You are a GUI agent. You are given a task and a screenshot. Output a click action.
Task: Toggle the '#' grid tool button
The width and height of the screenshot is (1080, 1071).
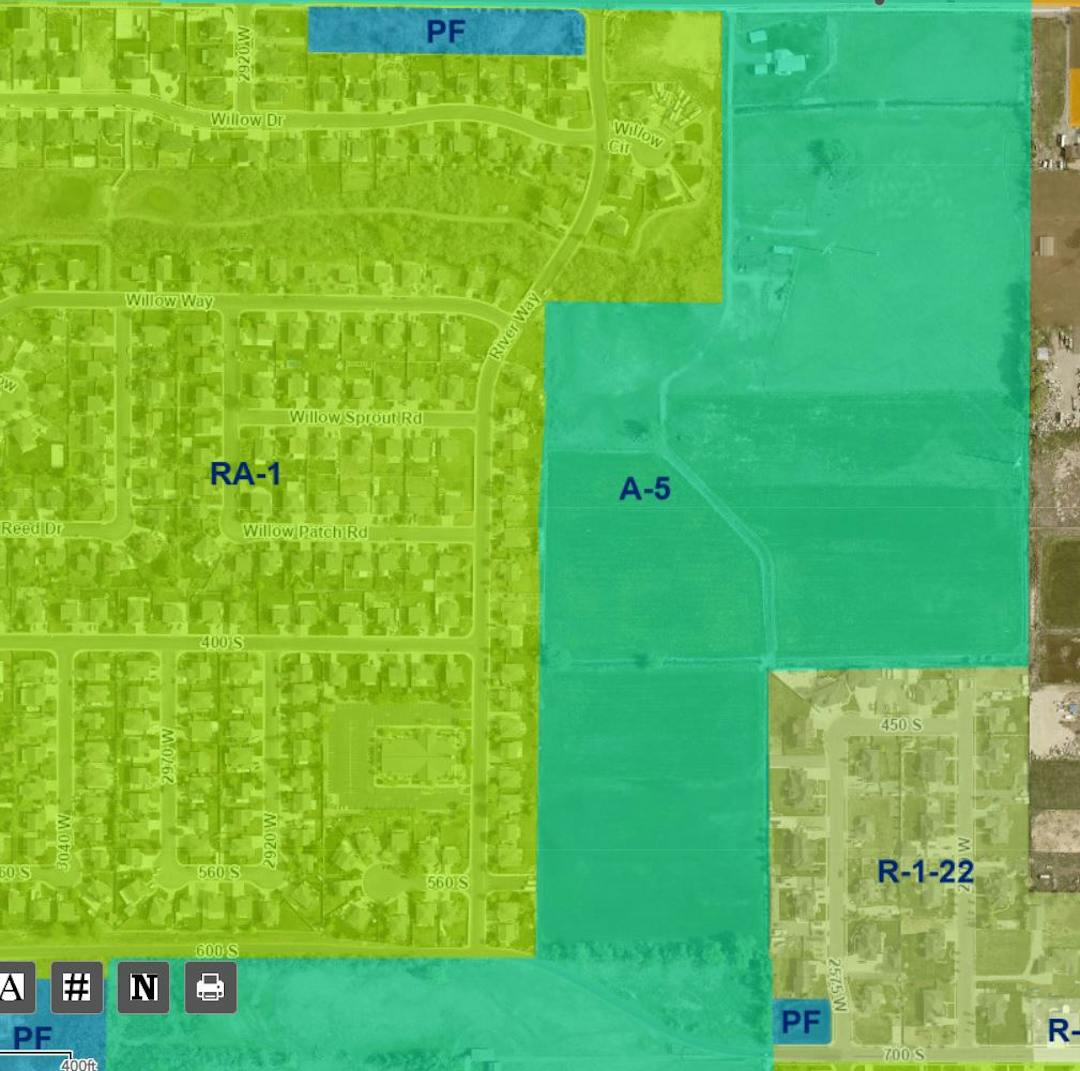point(76,988)
